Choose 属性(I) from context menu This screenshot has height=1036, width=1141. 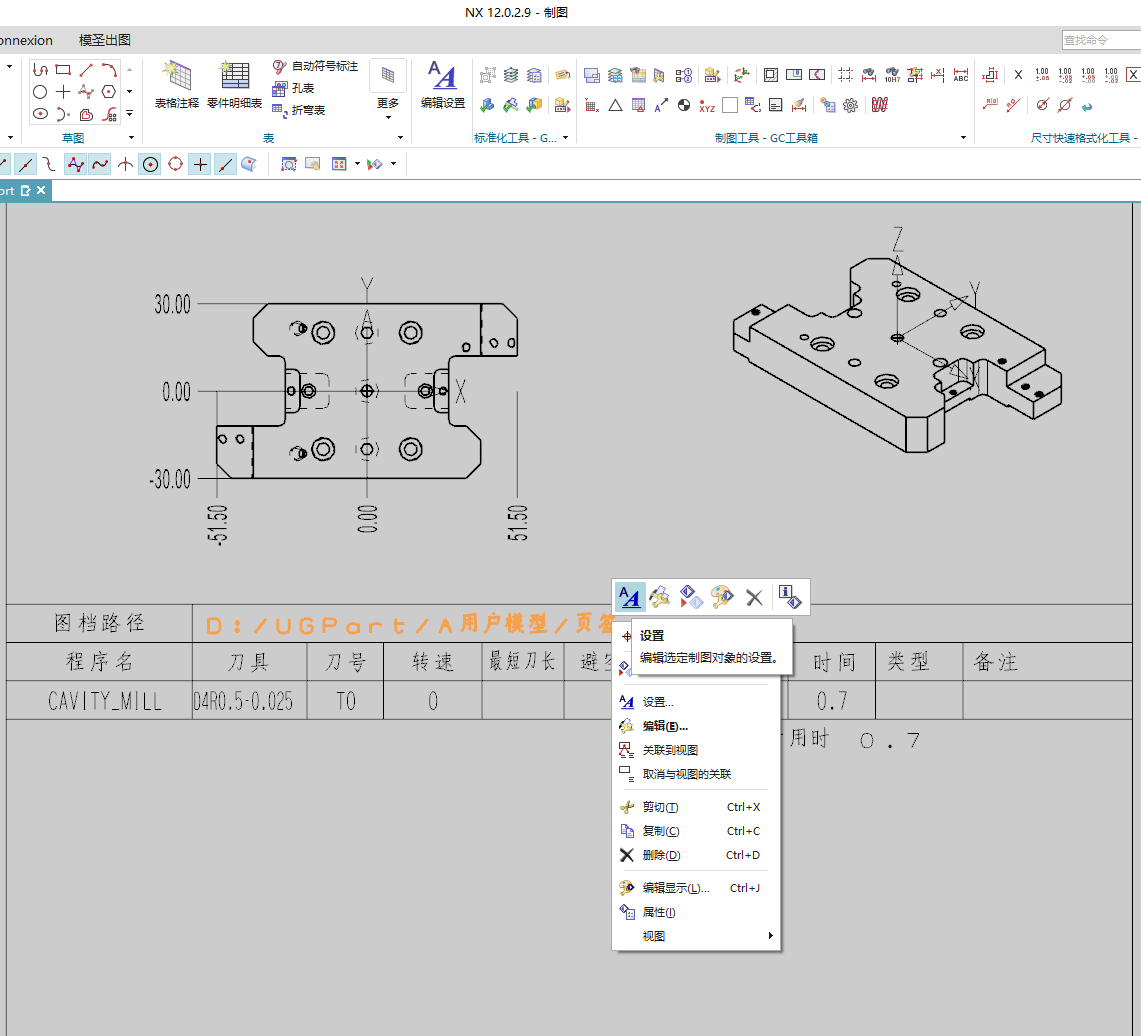point(696,912)
